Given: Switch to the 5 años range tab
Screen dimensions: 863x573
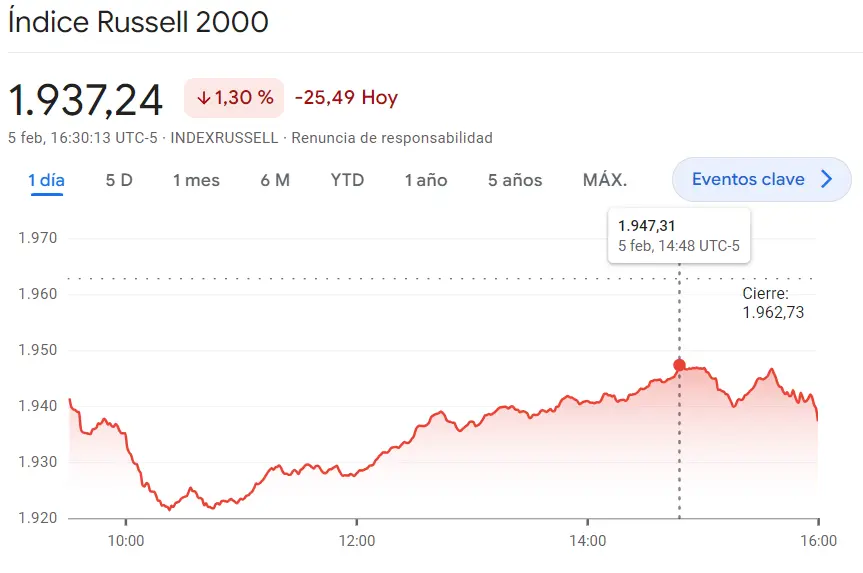Looking at the screenshot, I should pyautogui.click(x=515, y=180).
